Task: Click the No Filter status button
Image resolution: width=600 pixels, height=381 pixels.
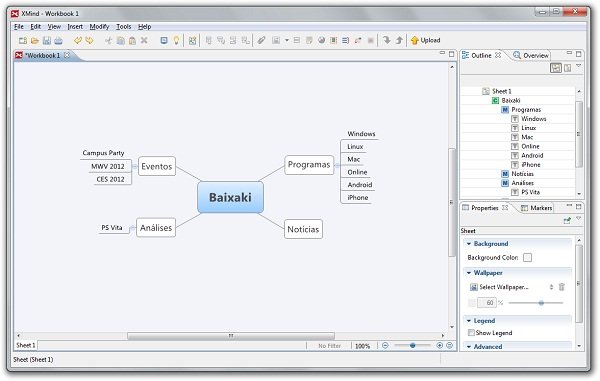Action: tap(329, 346)
